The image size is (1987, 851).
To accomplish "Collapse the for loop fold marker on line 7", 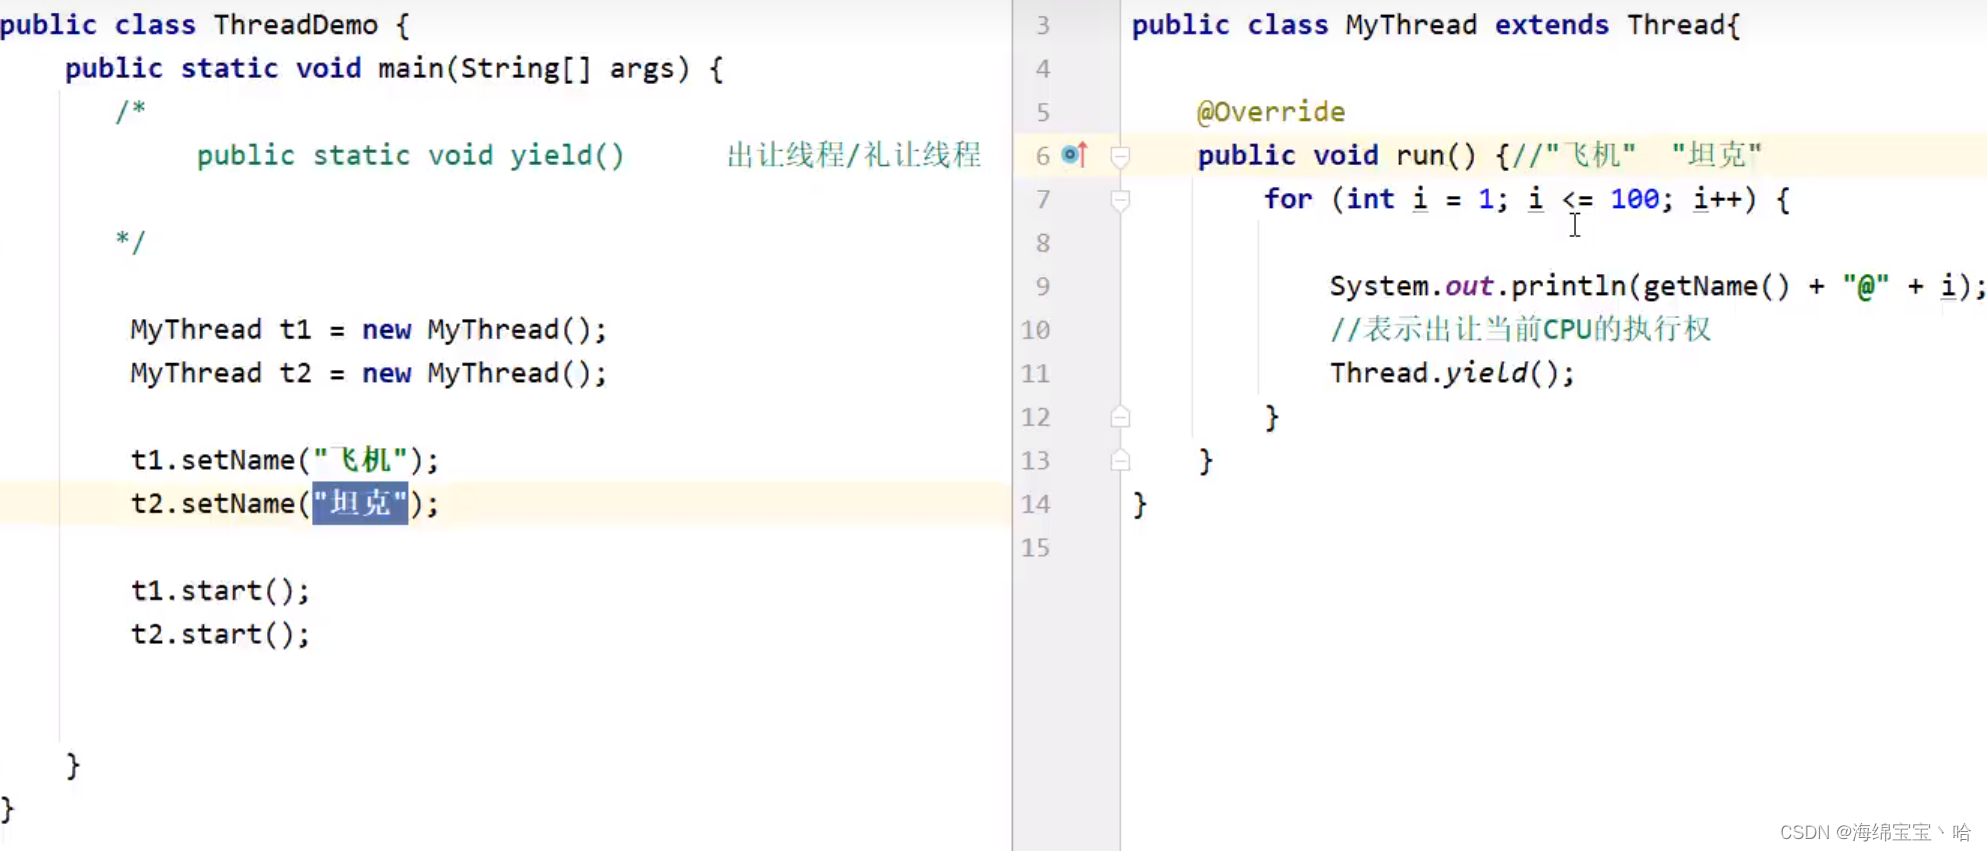I will click(1120, 200).
